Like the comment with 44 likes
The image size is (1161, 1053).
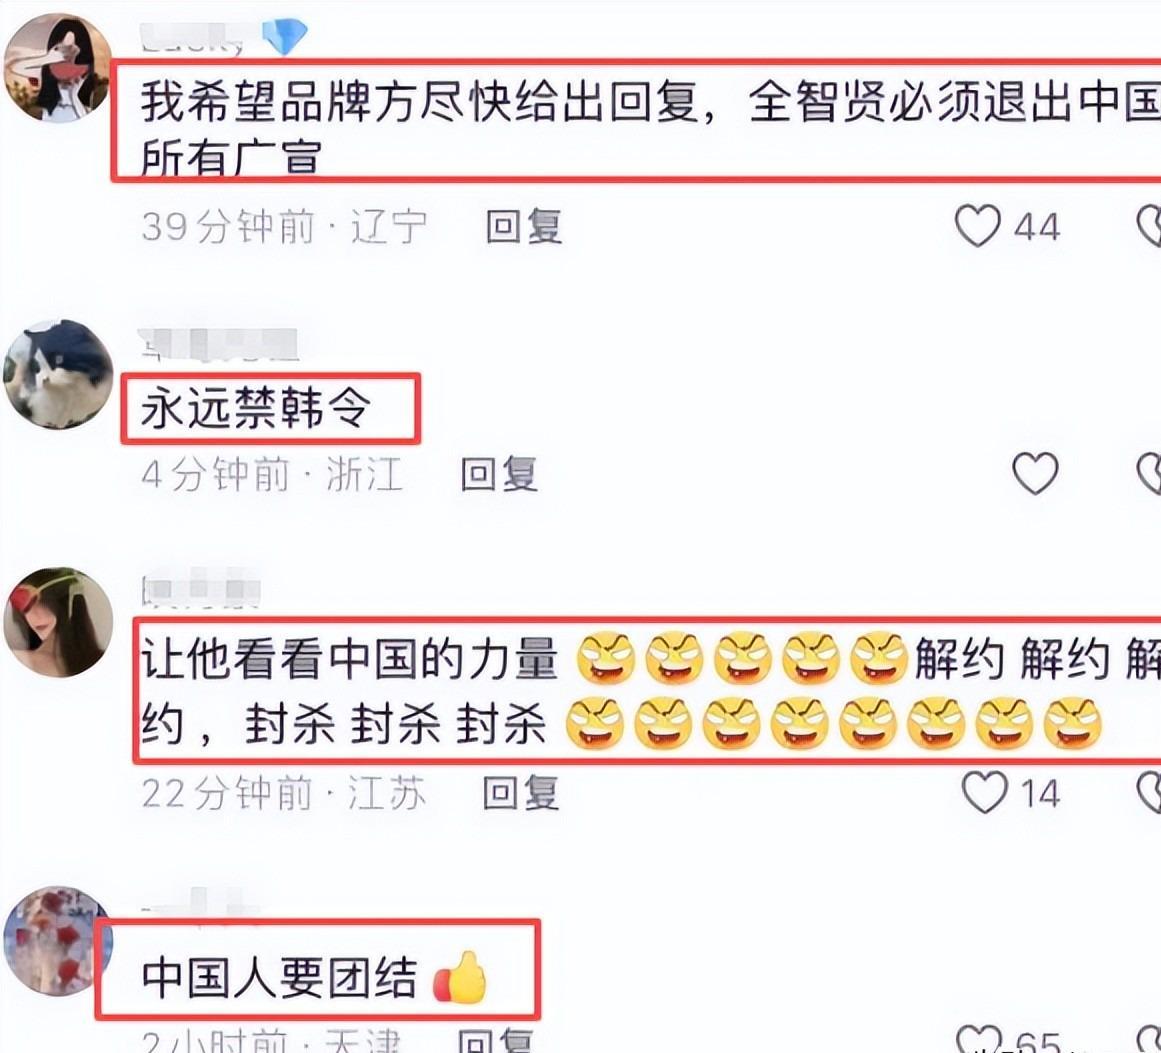point(977,225)
